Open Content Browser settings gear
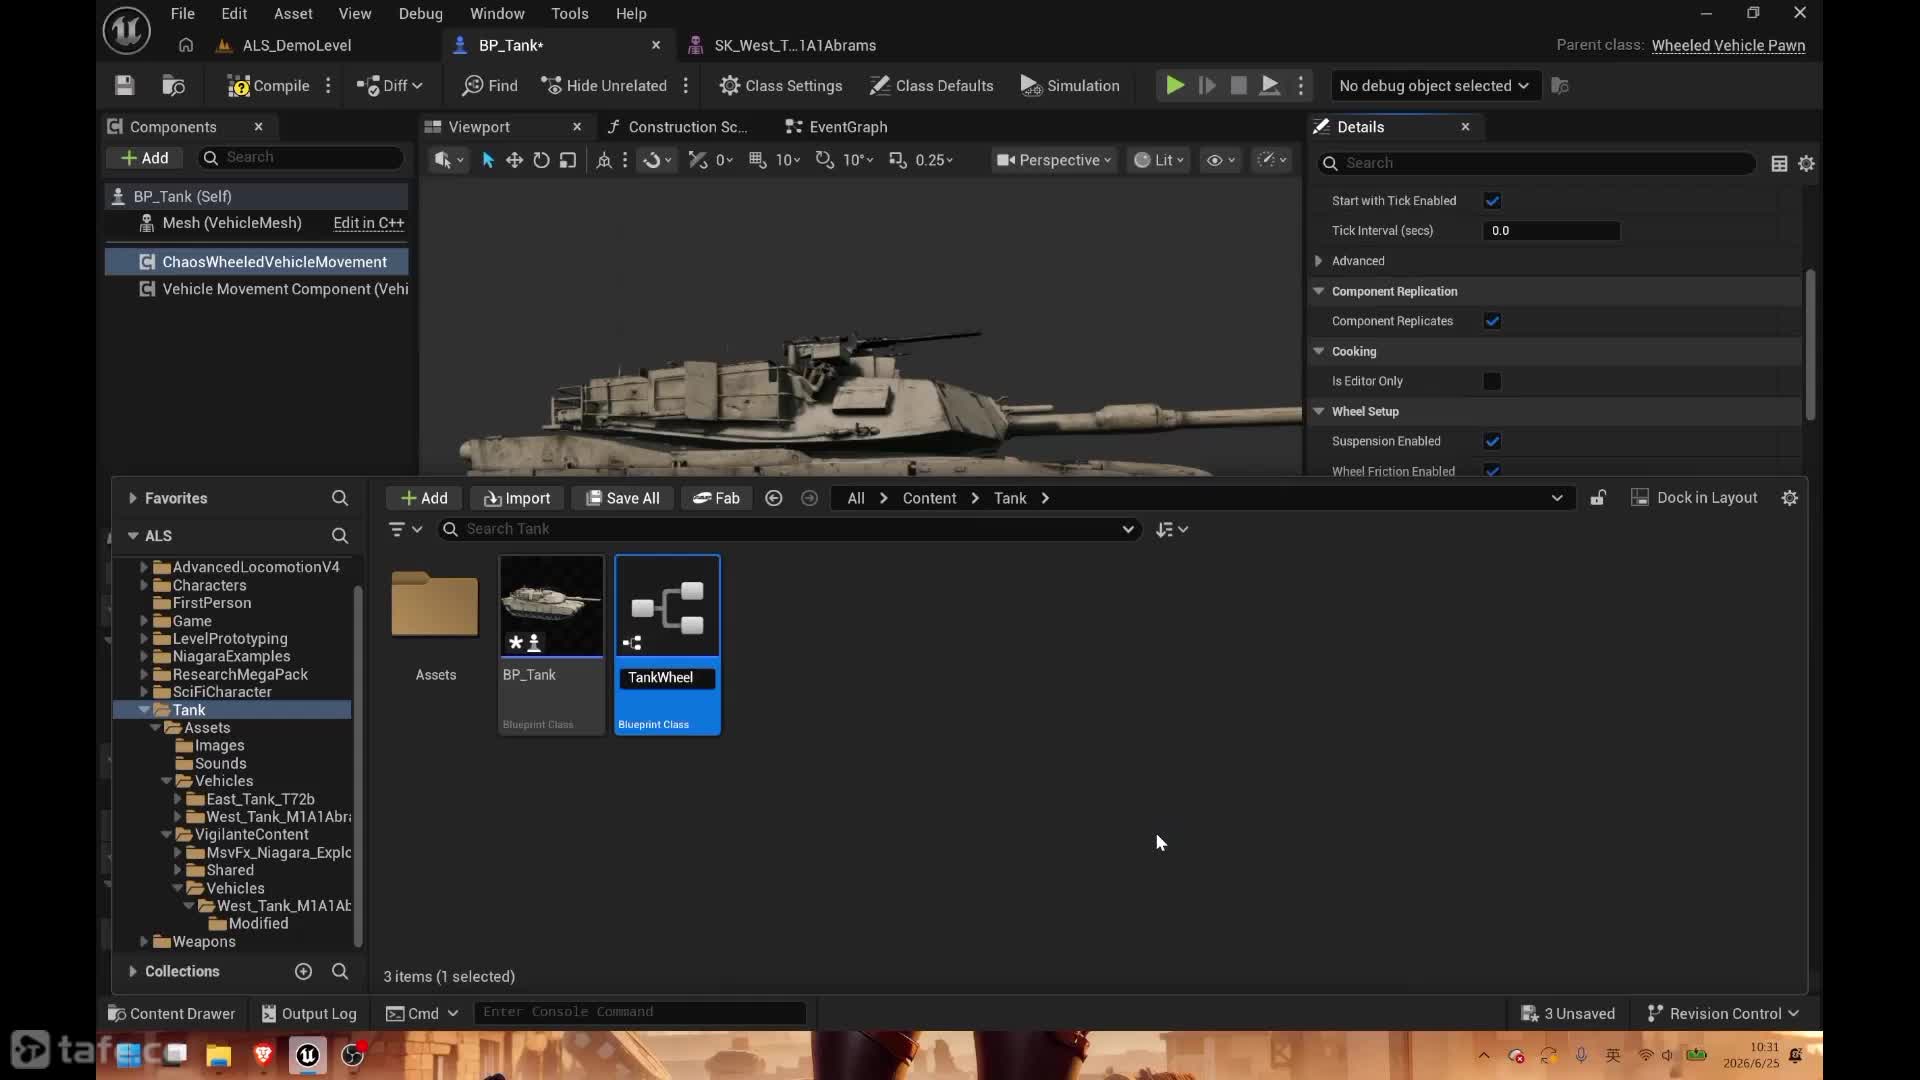The height and width of the screenshot is (1080, 1920). (x=1790, y=498)
